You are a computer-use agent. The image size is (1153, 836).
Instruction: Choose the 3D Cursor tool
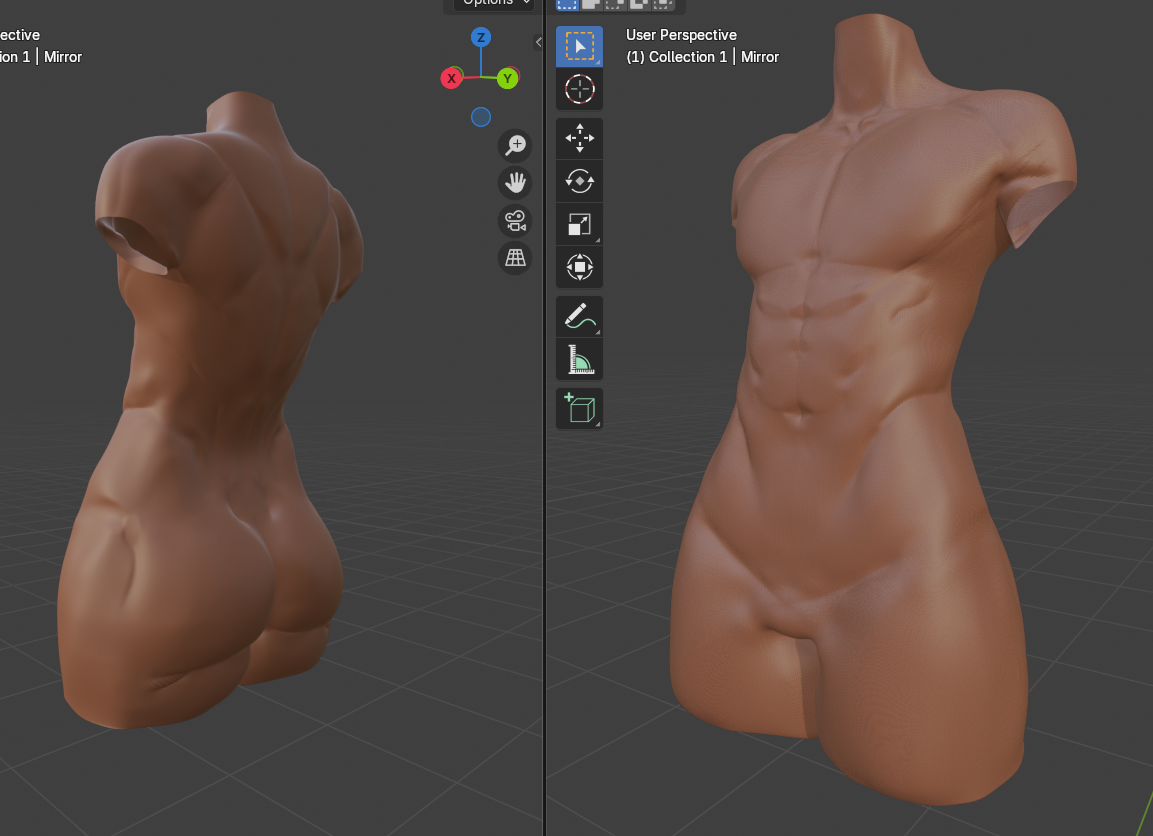[x=579, y=89]
